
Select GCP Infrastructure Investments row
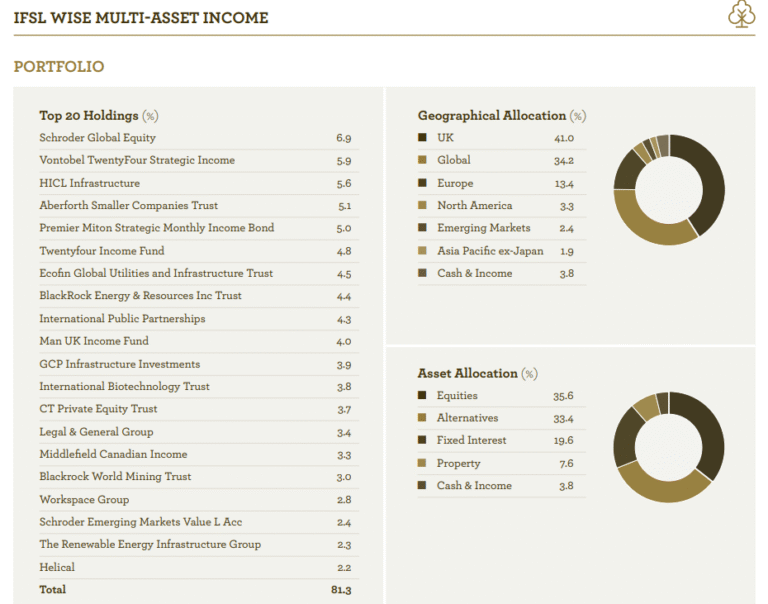(x=199, y=364)
